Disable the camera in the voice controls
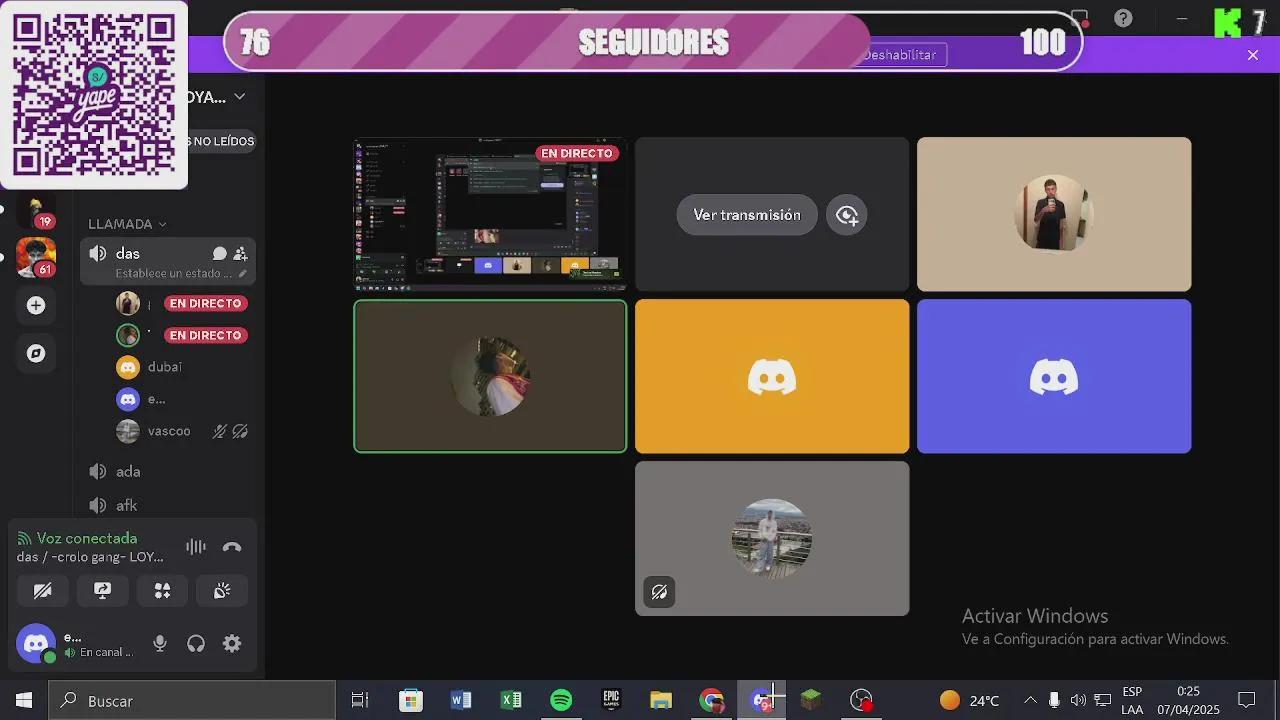The width and height of the screenshot is (1280, 720). point(43,590)
